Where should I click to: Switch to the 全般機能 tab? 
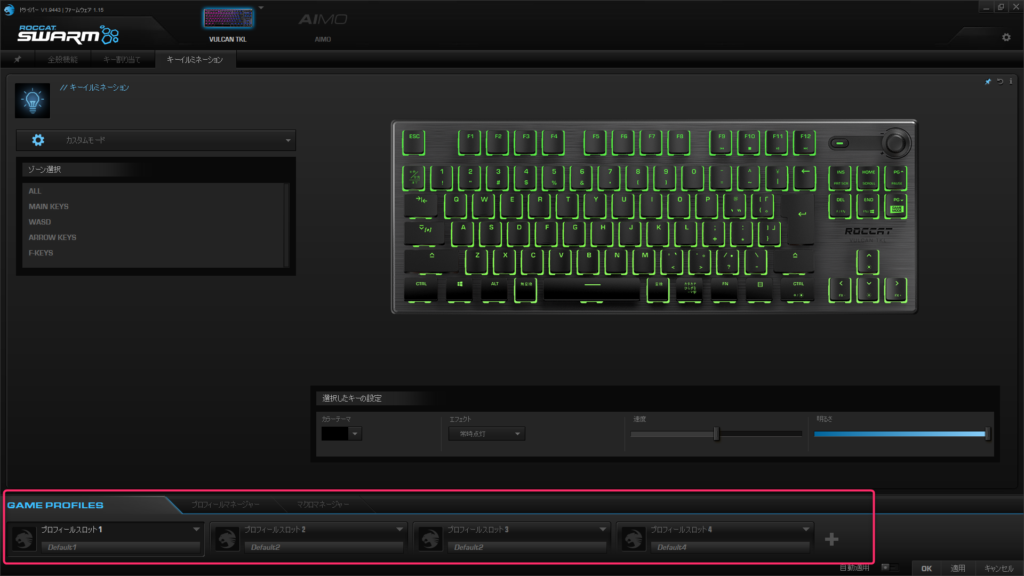63,59
